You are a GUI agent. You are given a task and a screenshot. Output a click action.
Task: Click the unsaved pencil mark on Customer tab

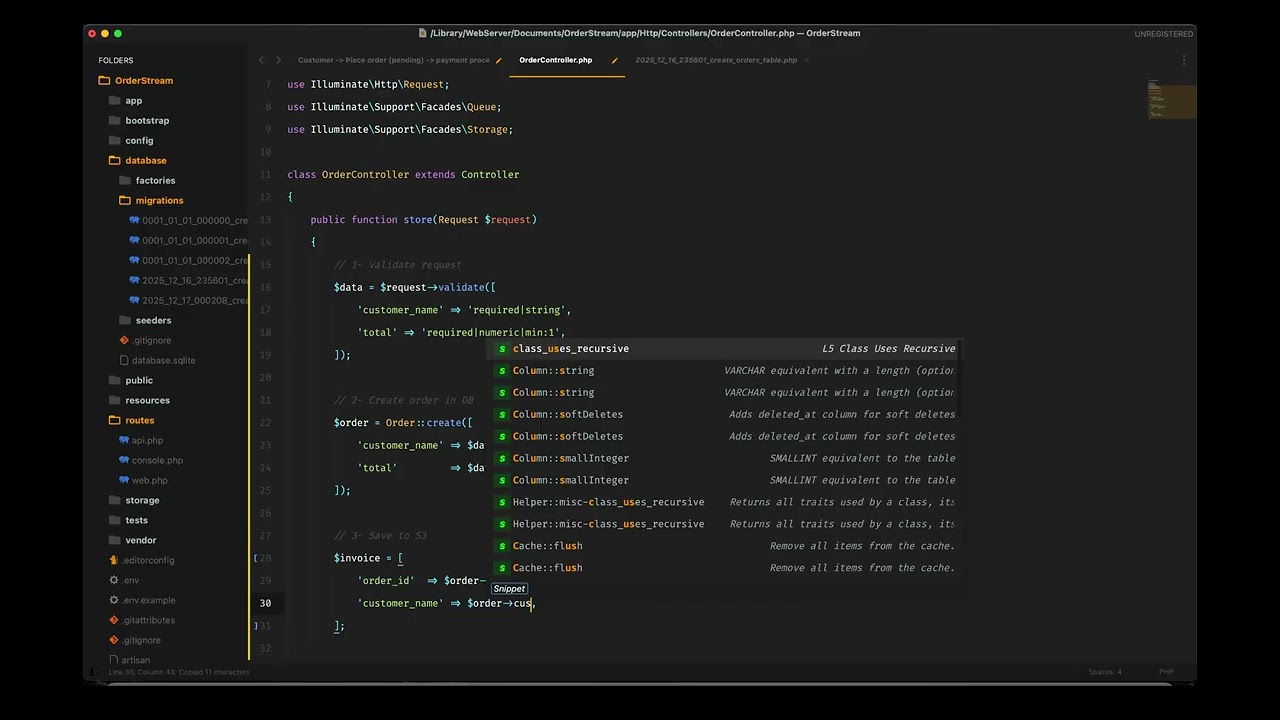pyautogui.click(x=498, y=60)
